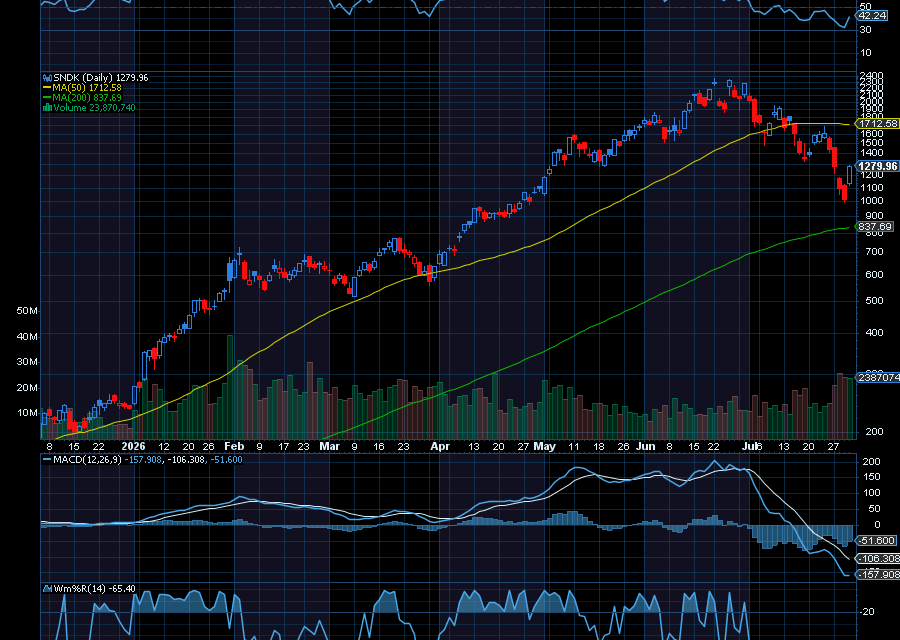Click the 30M volume axis label
The width and height of the screenshot is (900, 640).
pyautogui.click(x=27, y=362)
